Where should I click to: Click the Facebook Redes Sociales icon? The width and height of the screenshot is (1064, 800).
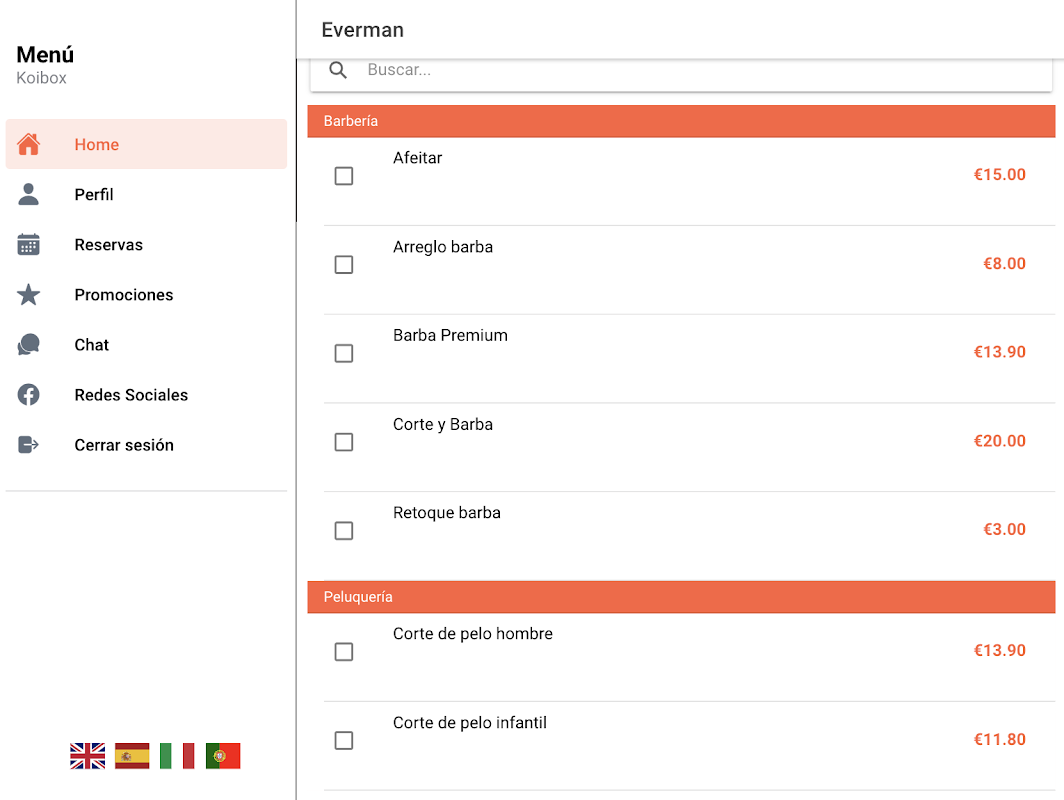coord(29,395)
